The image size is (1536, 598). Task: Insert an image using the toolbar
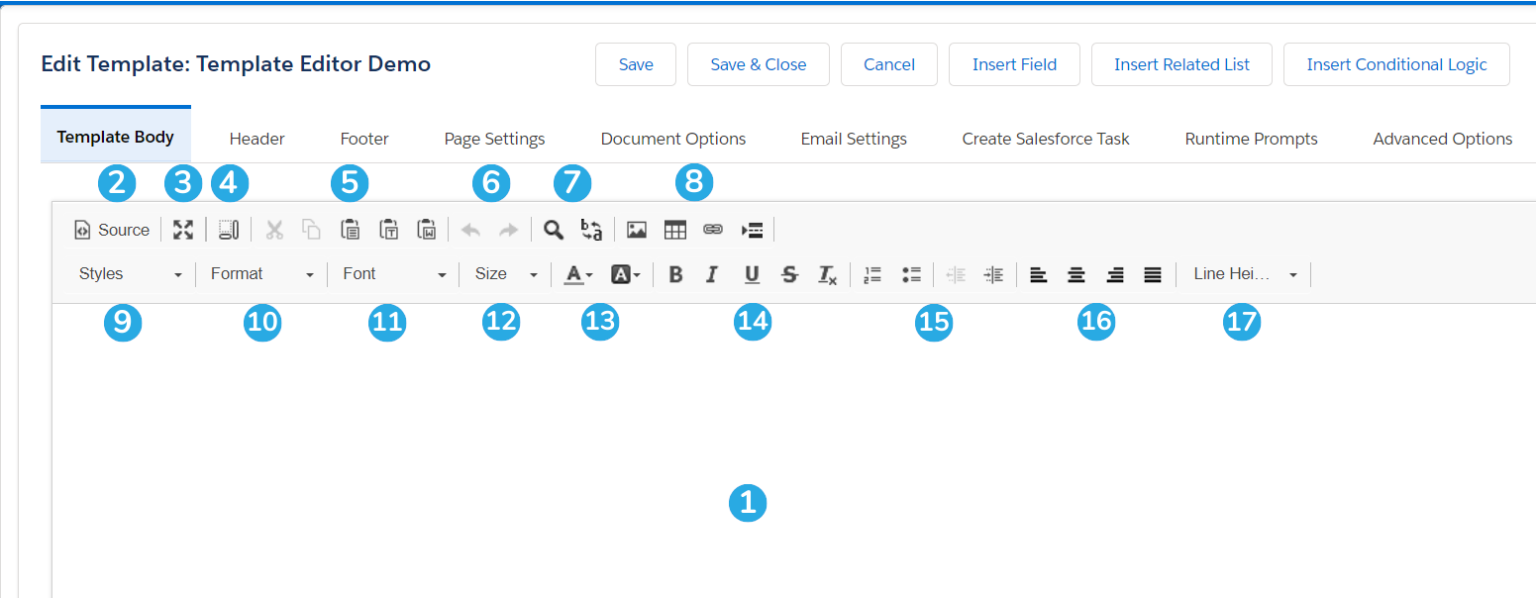[x=636, y=229]
